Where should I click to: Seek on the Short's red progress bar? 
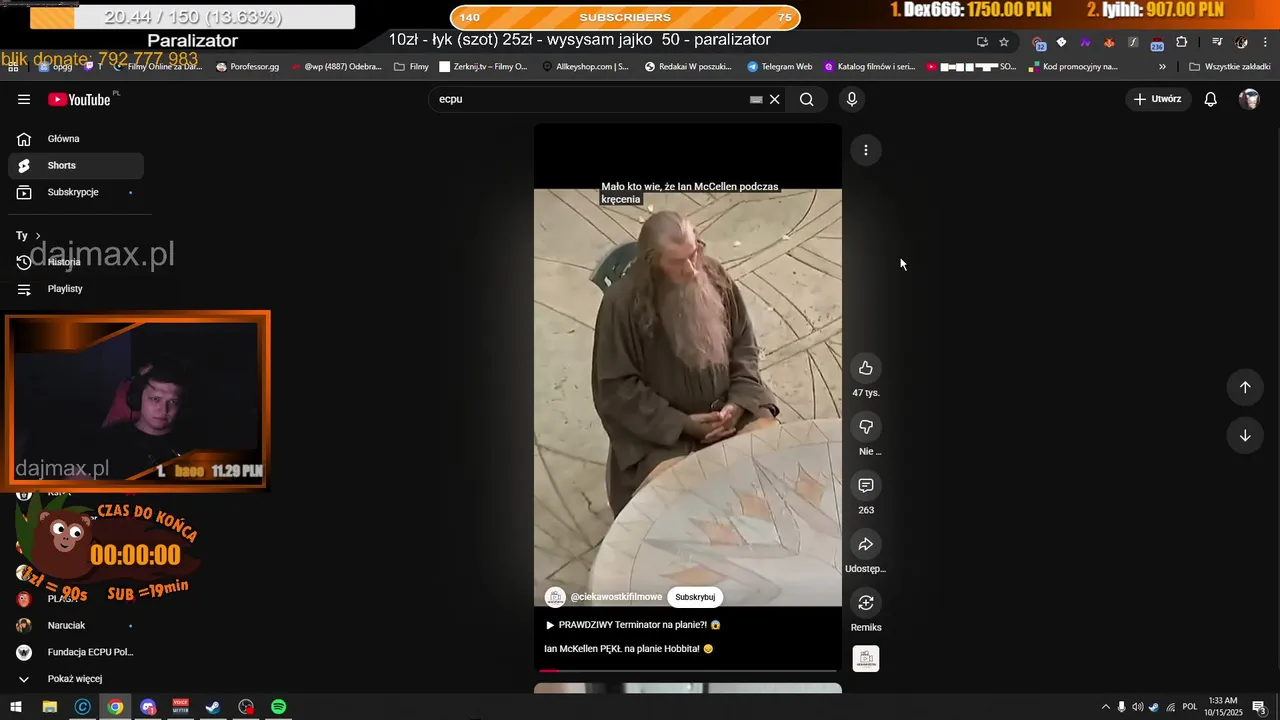[x=688, y=671]
